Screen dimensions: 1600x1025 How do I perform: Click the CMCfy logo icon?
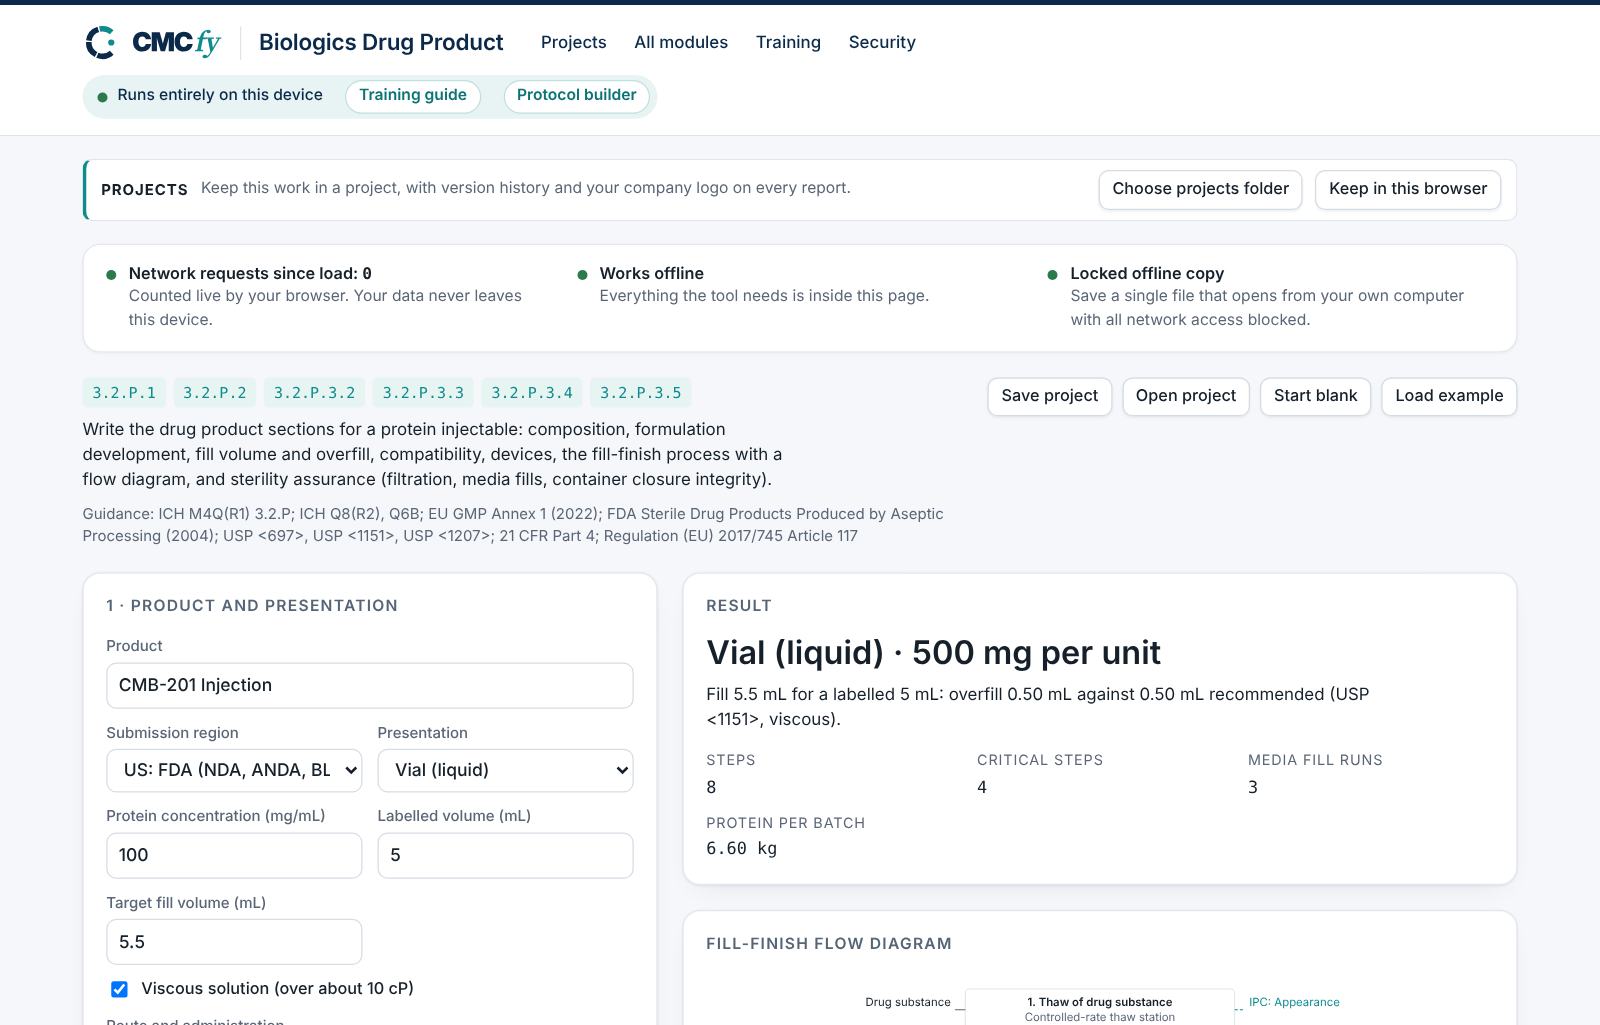(101, 42)
